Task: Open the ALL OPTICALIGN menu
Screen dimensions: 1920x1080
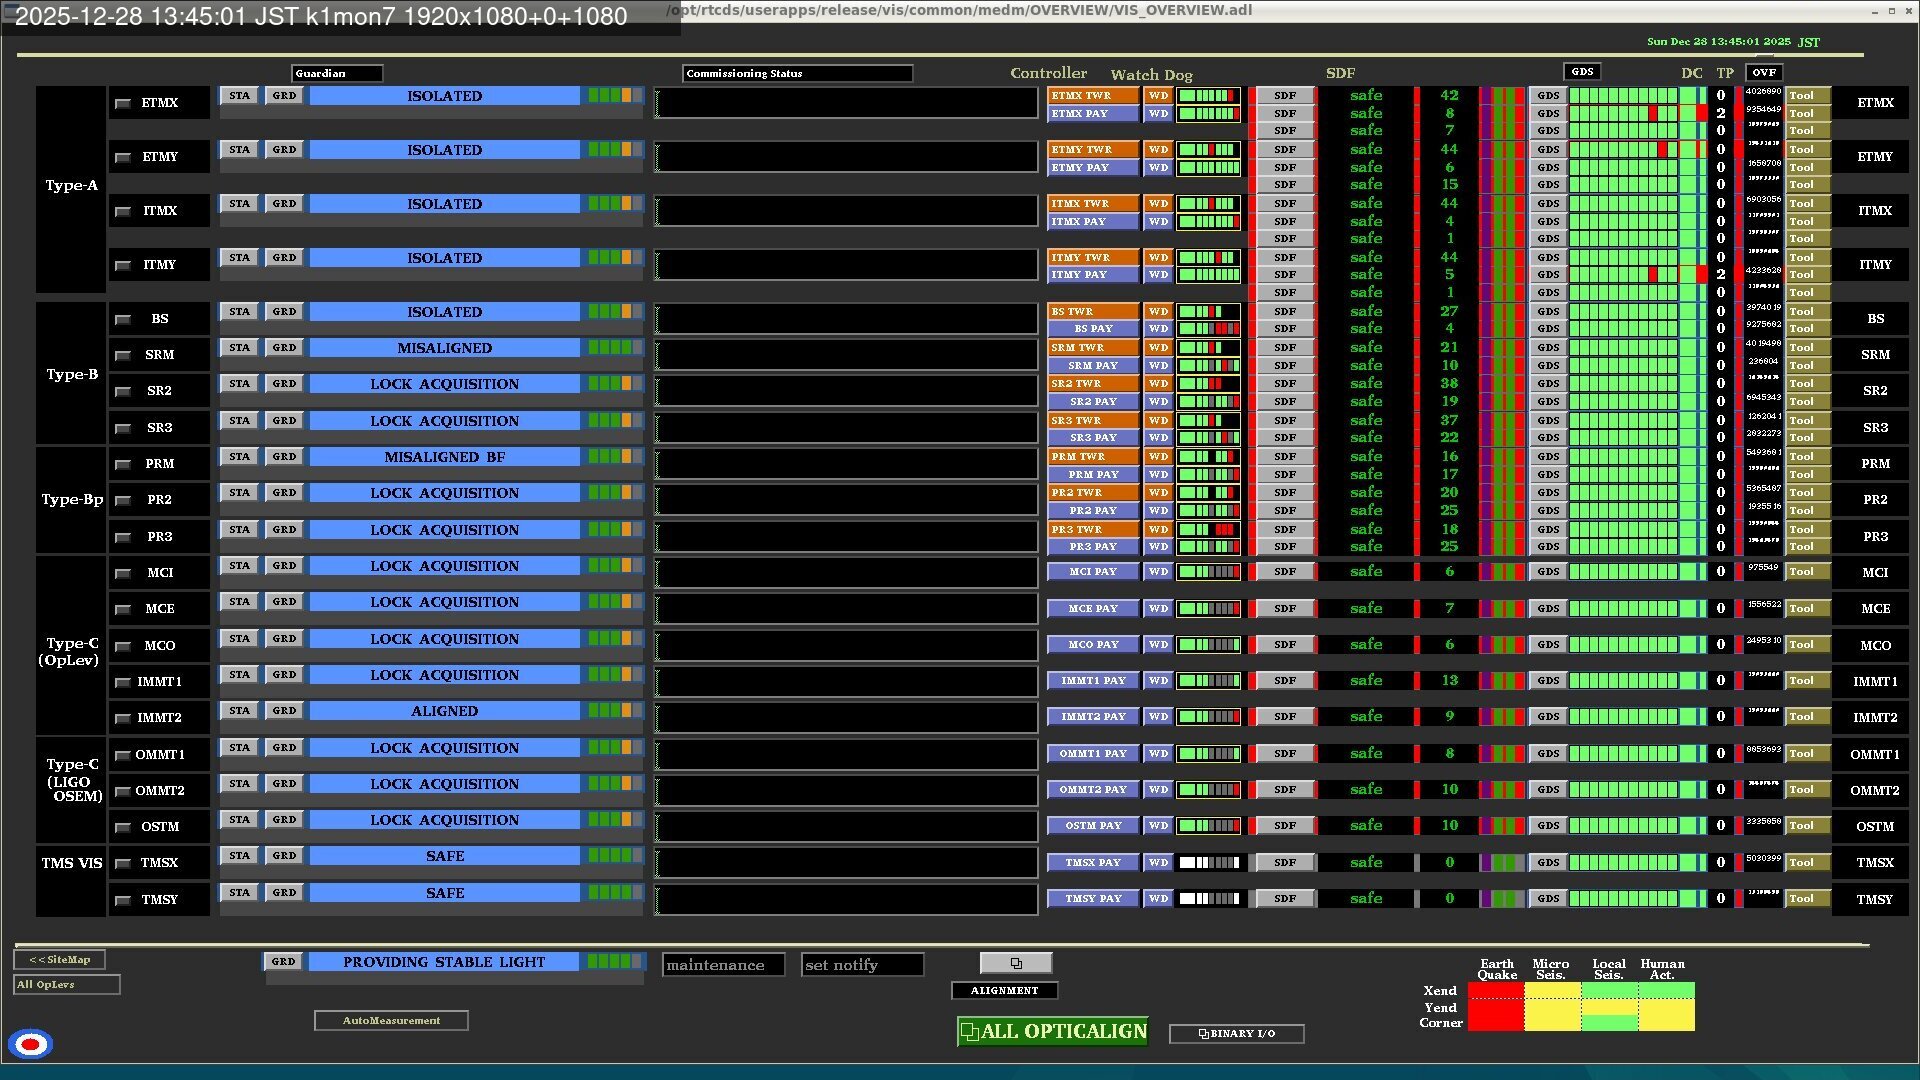Action: (1052, 1032)
